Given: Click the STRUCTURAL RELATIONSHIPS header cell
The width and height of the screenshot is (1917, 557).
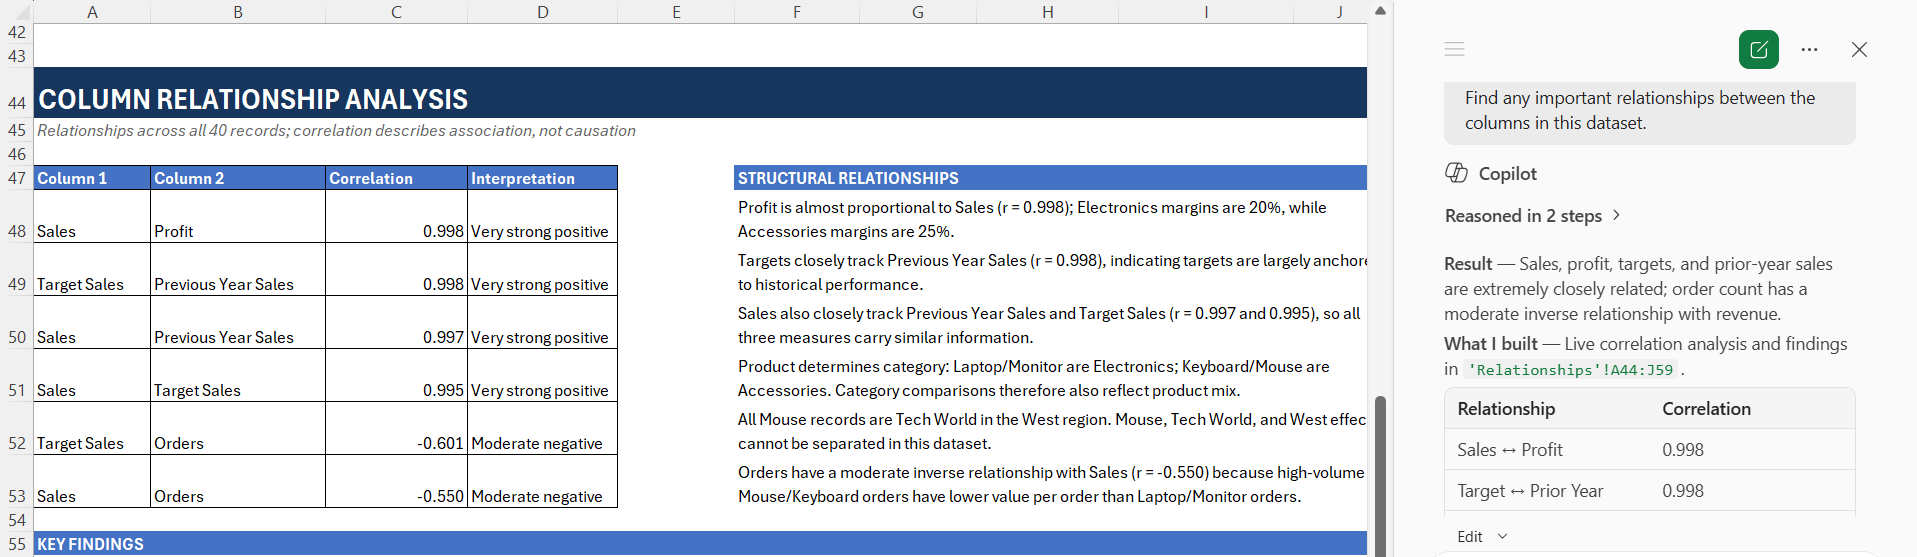Looking at the screenshot, I should pos(1050,178).
